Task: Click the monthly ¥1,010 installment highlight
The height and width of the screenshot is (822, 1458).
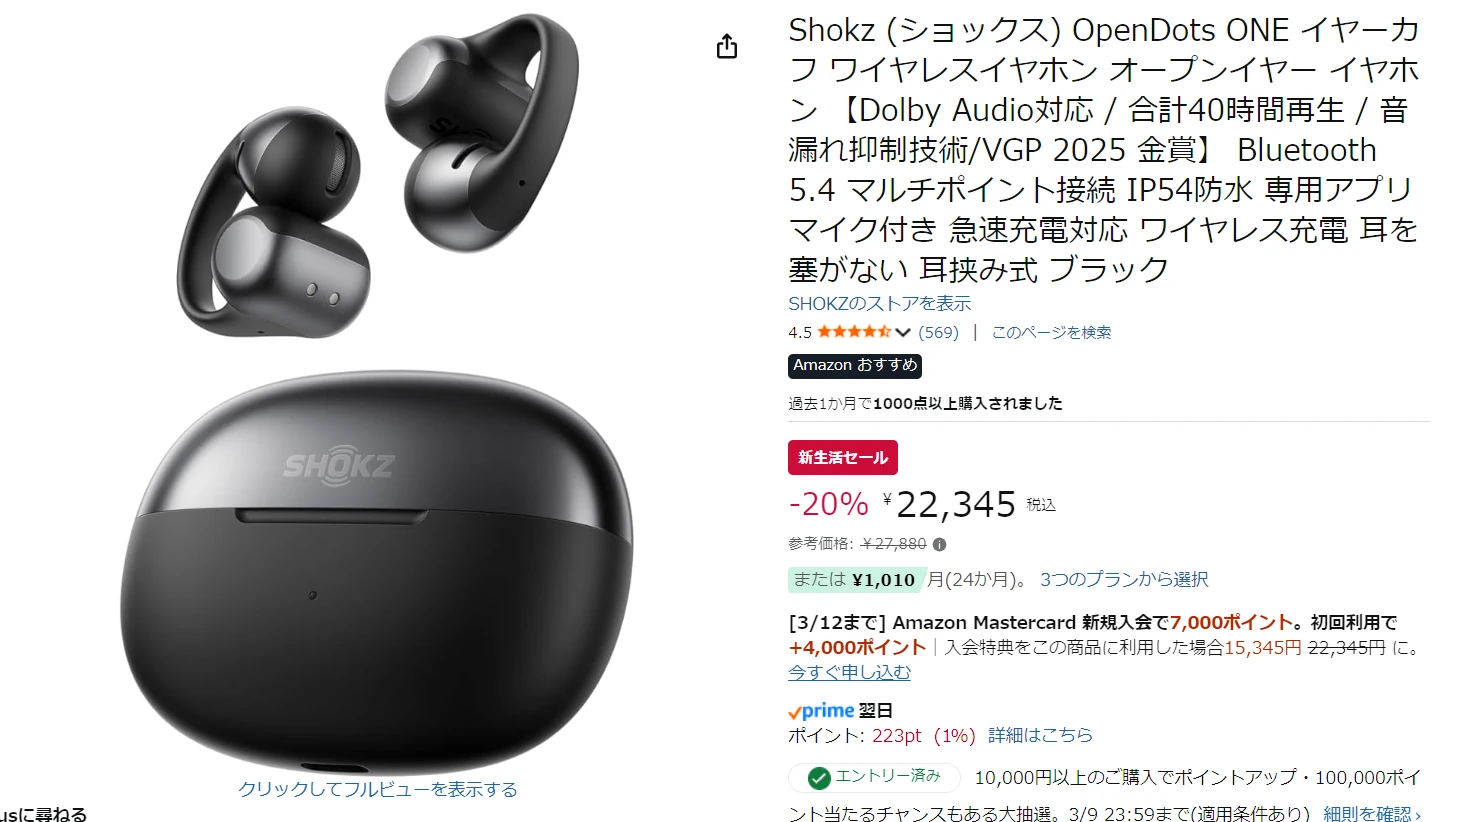Action: point(855,579)
